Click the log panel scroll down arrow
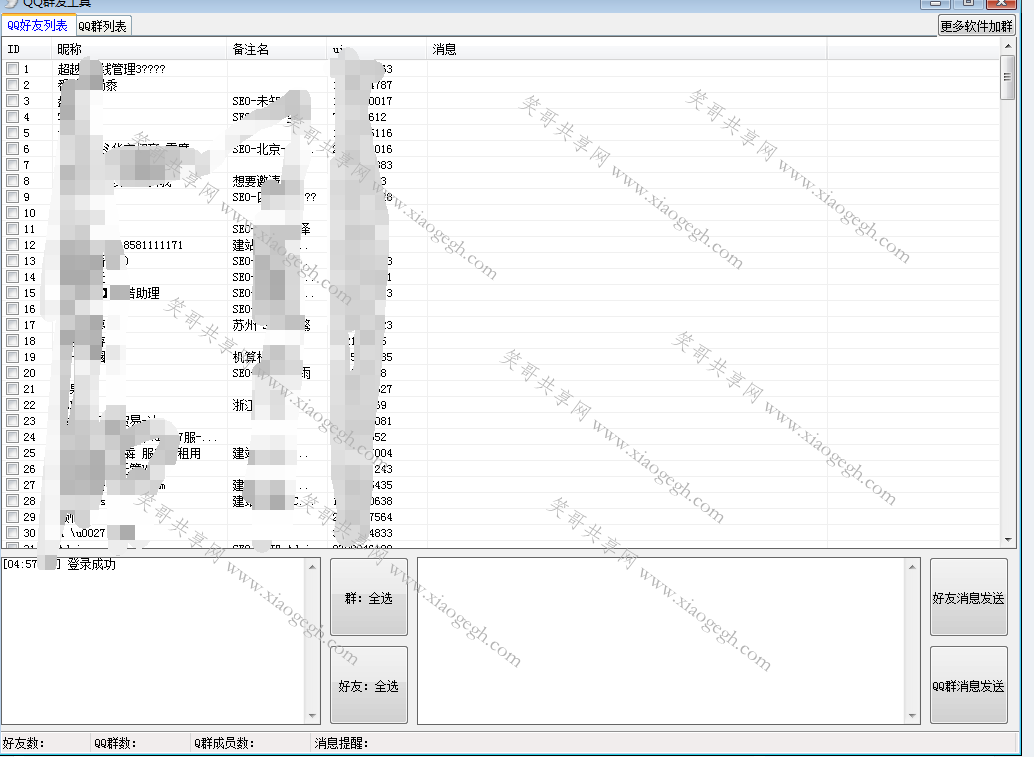Screen dimensions: 1034x757 [x=313, y=715]
